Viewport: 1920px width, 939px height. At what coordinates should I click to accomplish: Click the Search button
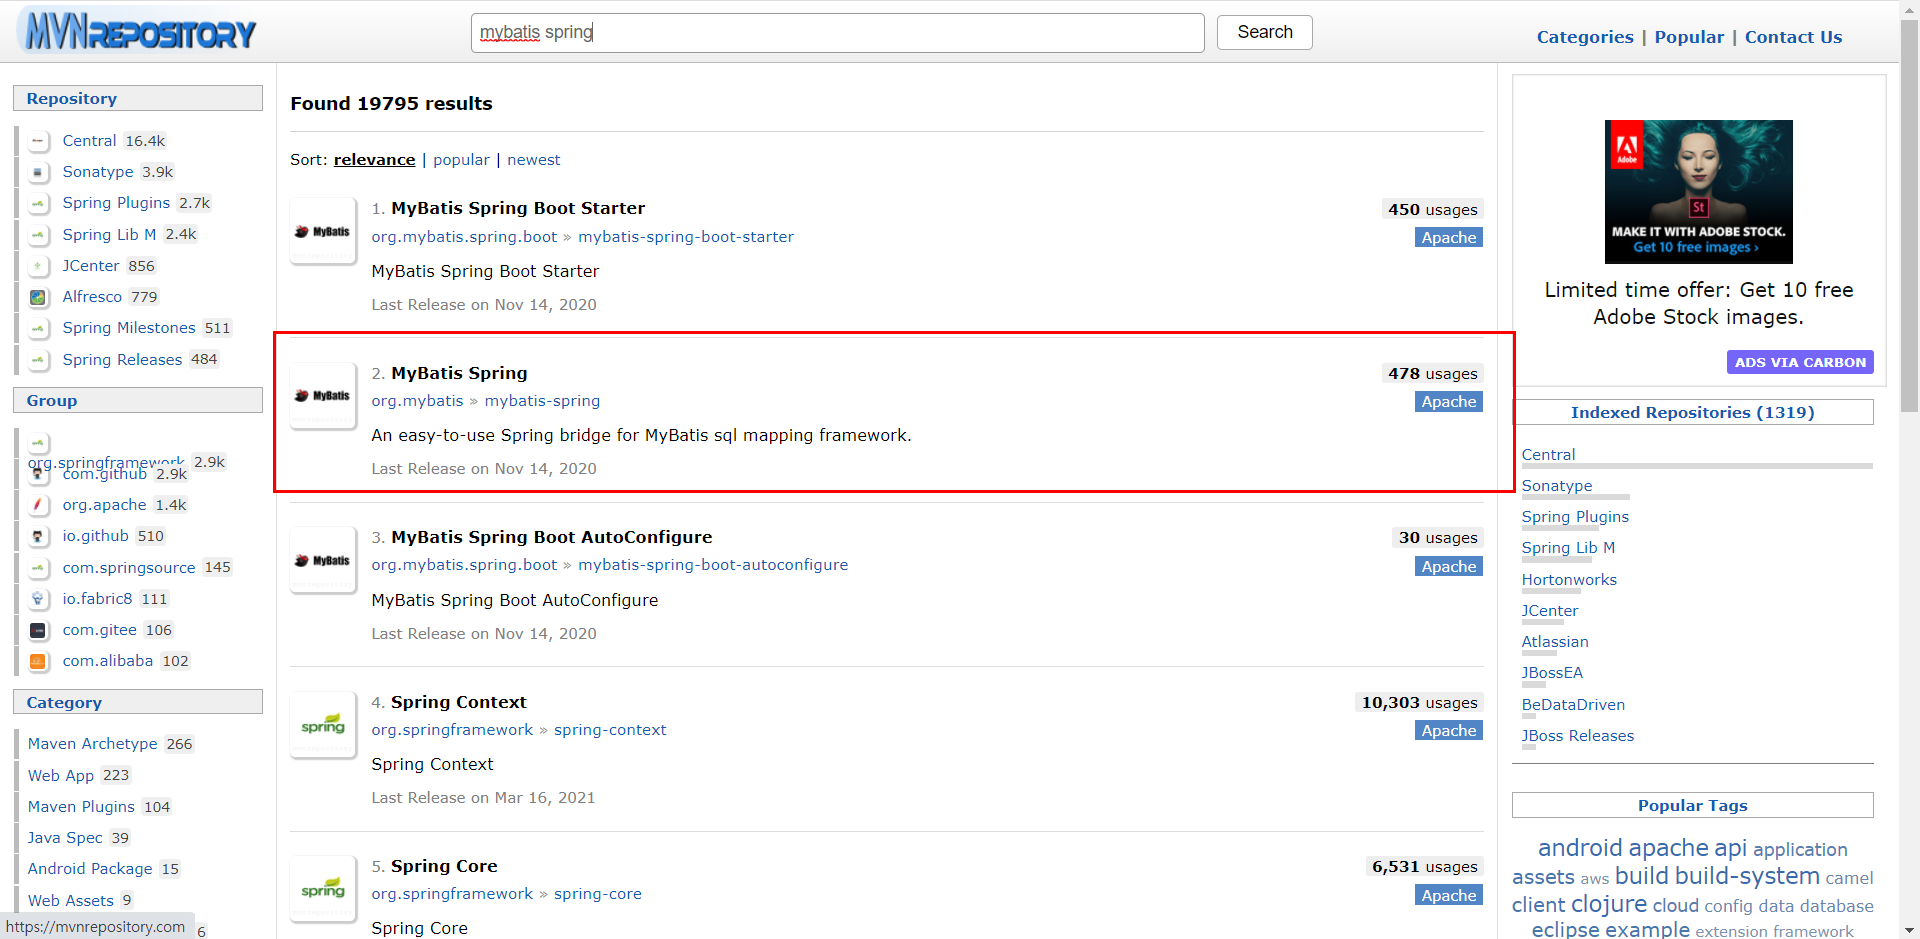pyautogui.click(x=1264, y=32)
